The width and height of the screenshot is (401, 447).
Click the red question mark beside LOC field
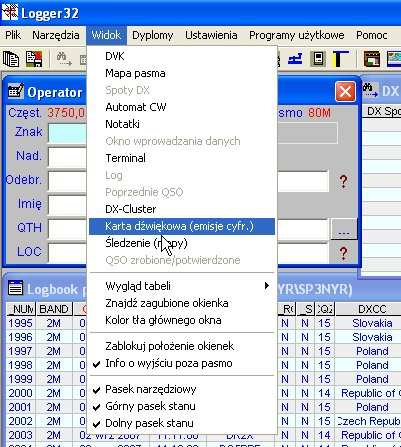point(343,253)
